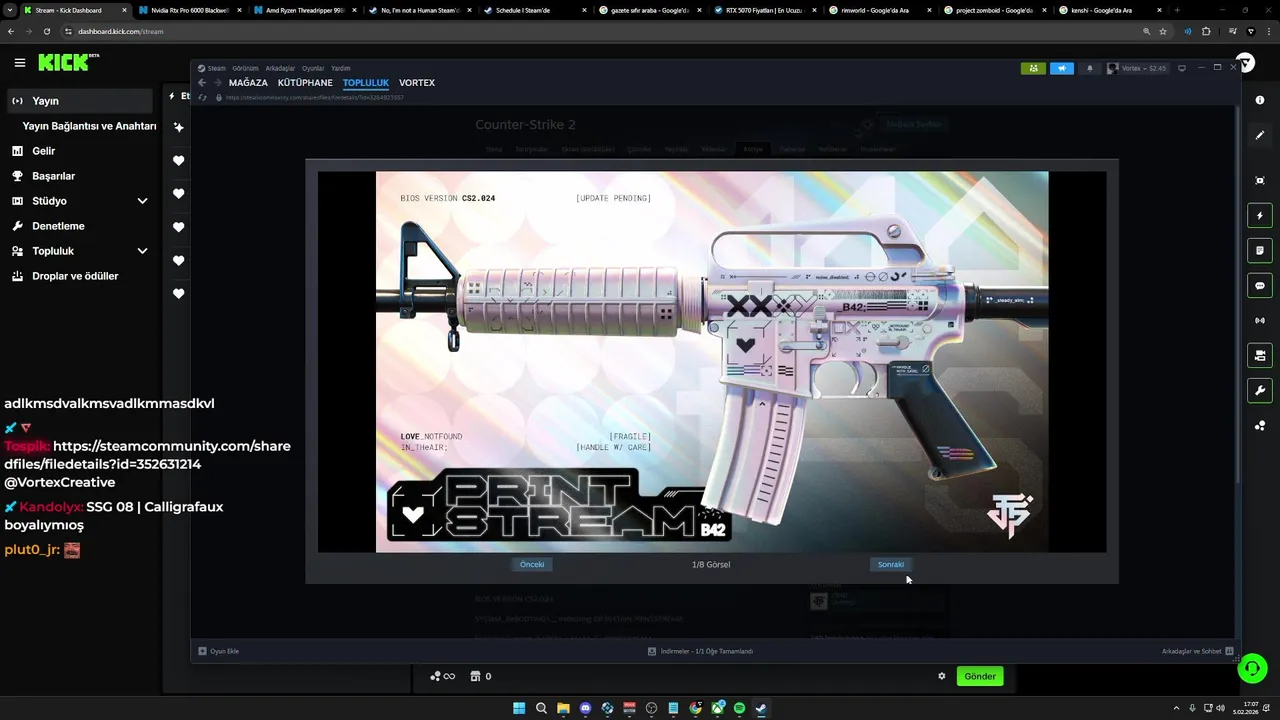Click the sparkle icon in activity column
The width and height of the screenshot is (1280, 720).
pyautogui.click(x=178, y=127)
